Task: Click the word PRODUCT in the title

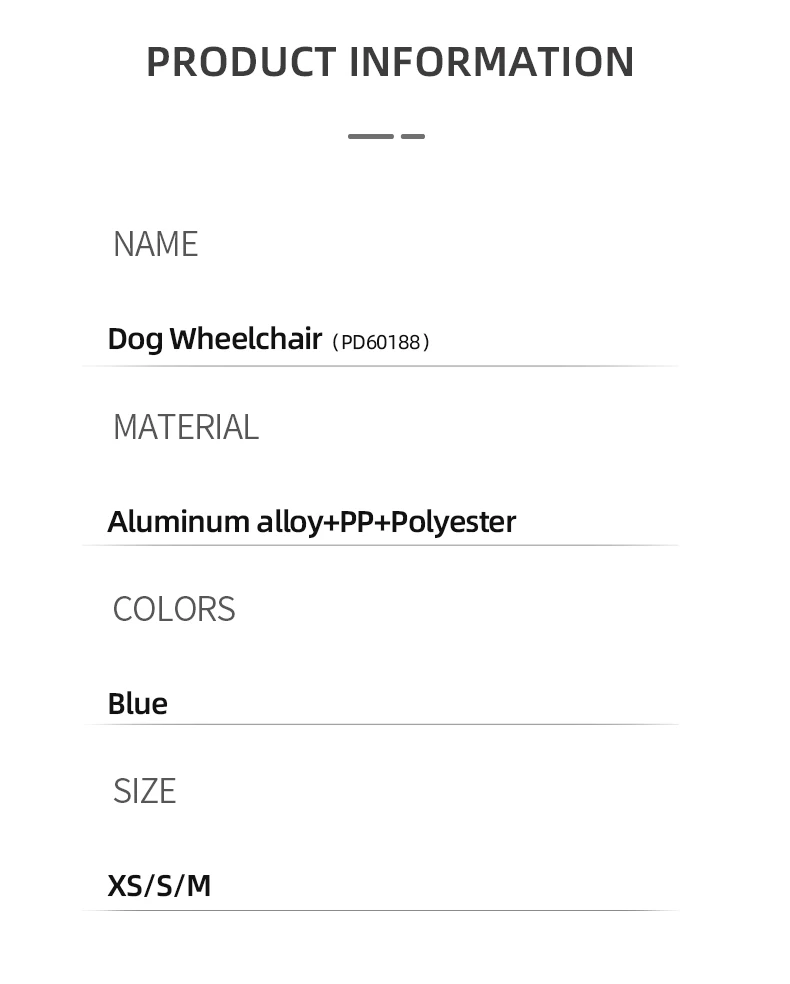Action: click(x=241, y=62)
